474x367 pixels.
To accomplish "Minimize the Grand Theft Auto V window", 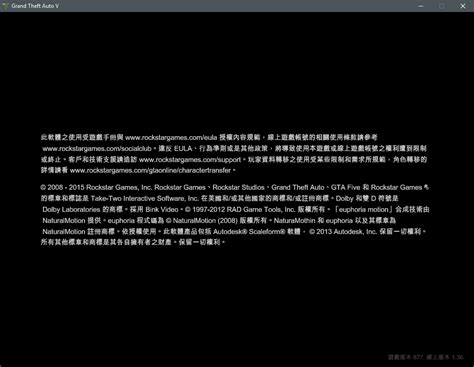I will coord(421,6).
